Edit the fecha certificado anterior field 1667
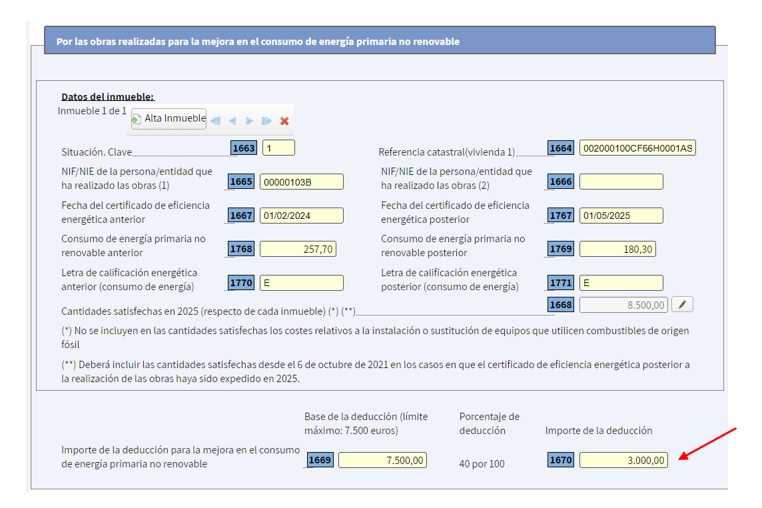This screenshot has height=508, width=762. click(x=301, y=215)
